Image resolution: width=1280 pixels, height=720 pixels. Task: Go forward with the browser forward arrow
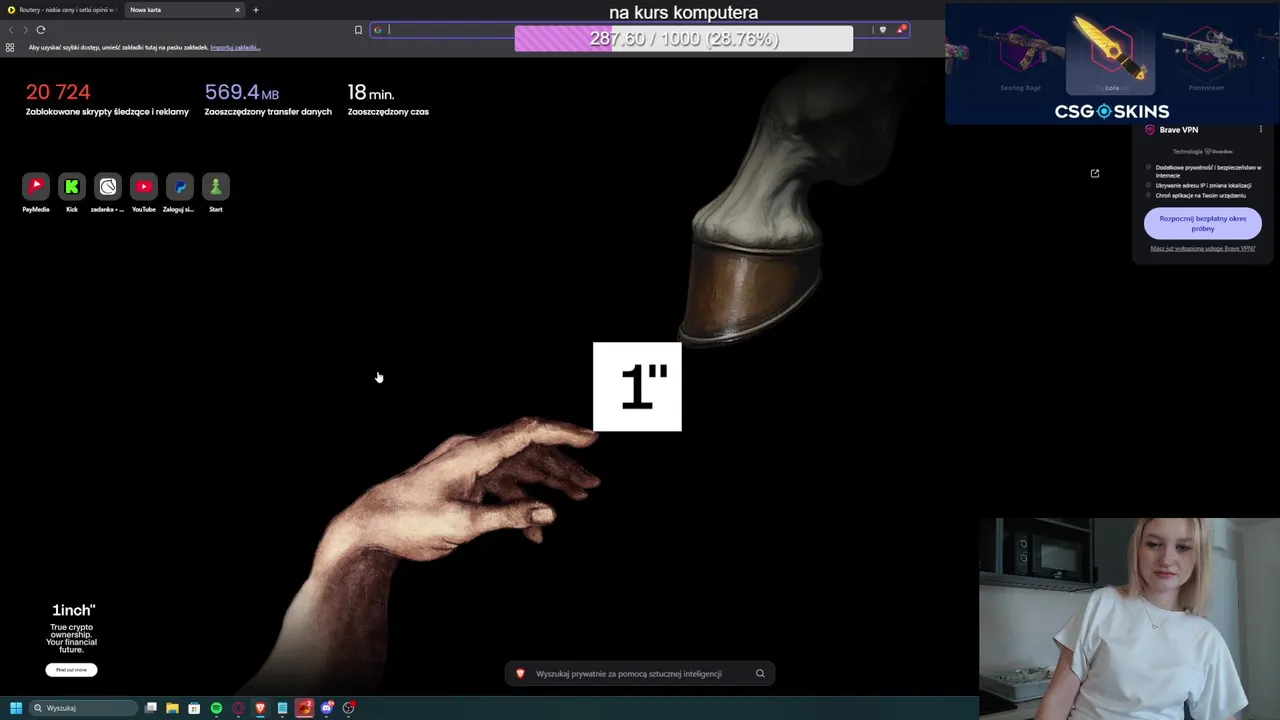(26, 30)
